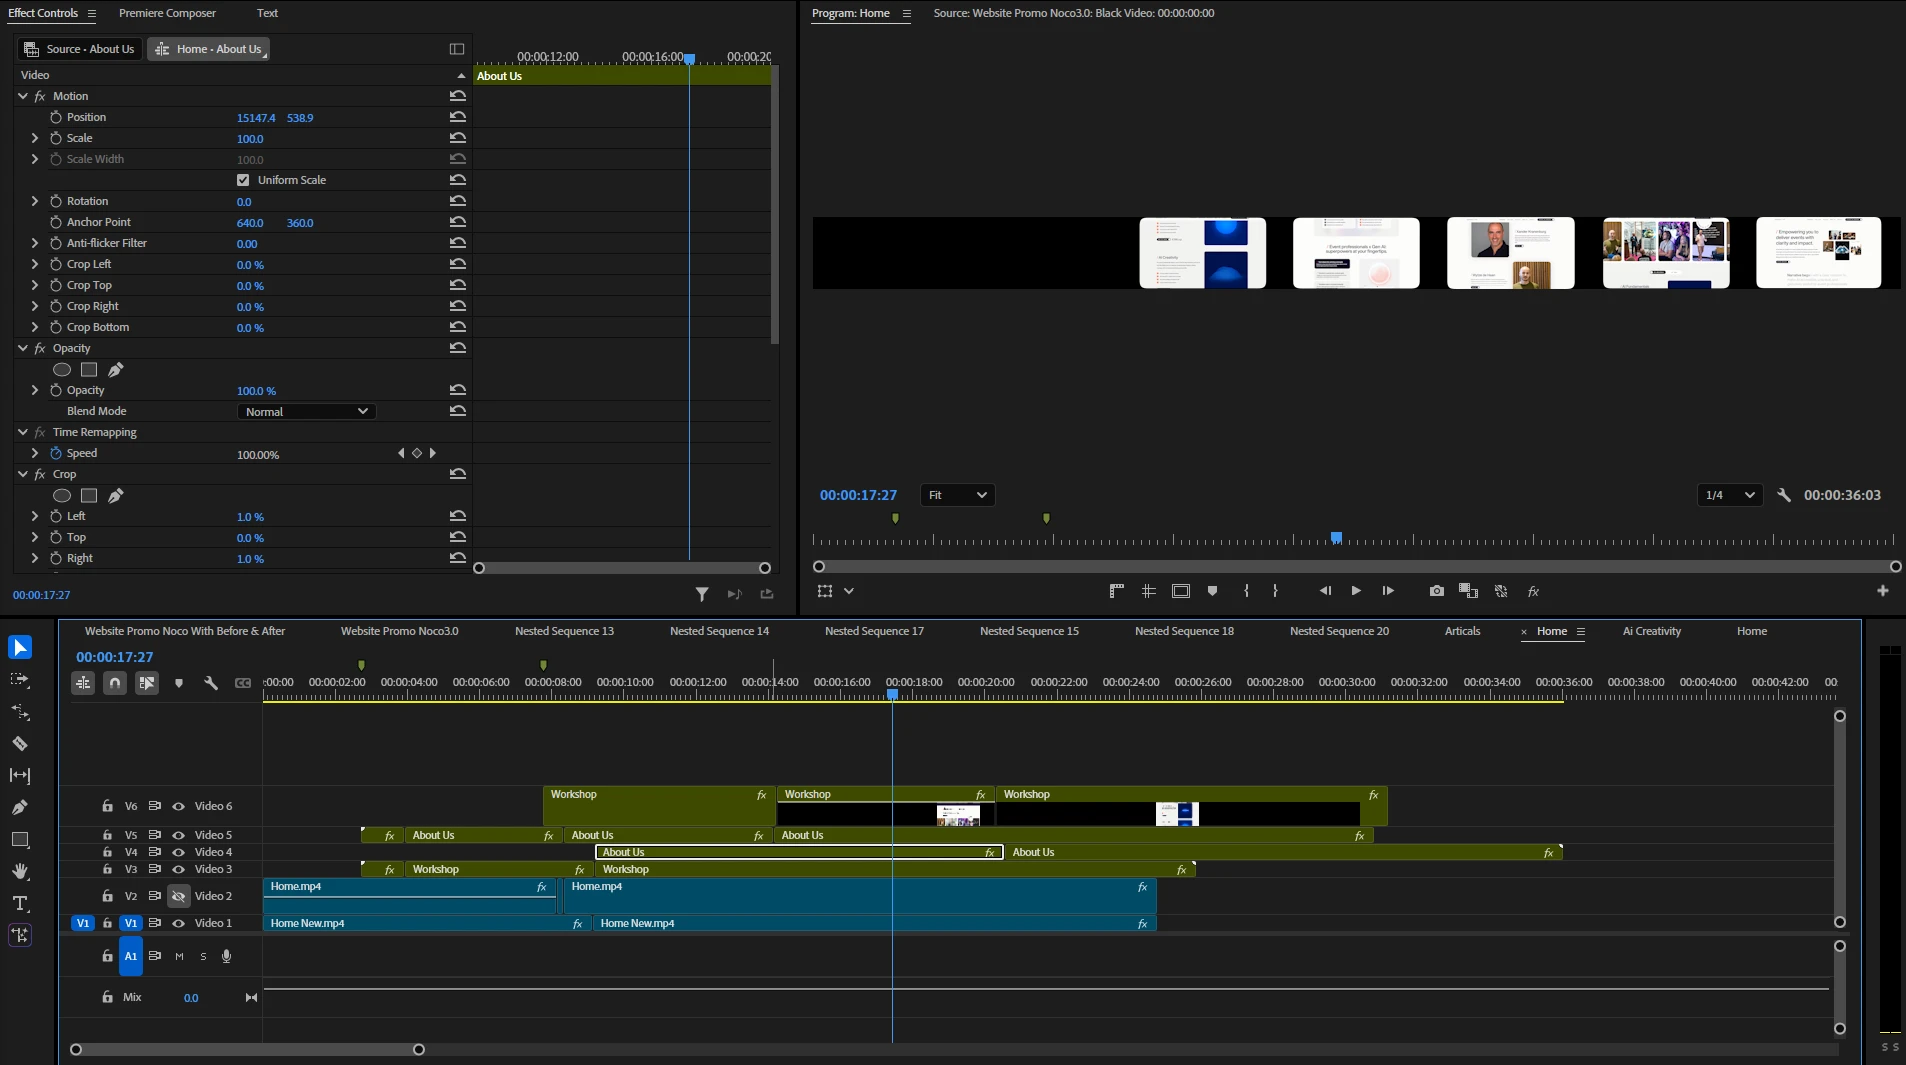
Task: Open the Articals timeline tab
Action: click(x=1462, y=631)
